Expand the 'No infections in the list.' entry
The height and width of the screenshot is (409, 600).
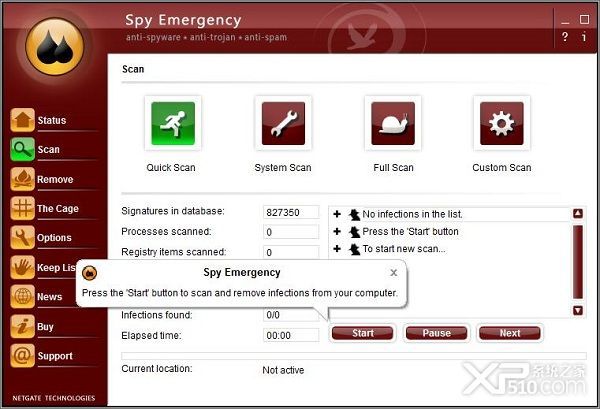click(337, 214)
